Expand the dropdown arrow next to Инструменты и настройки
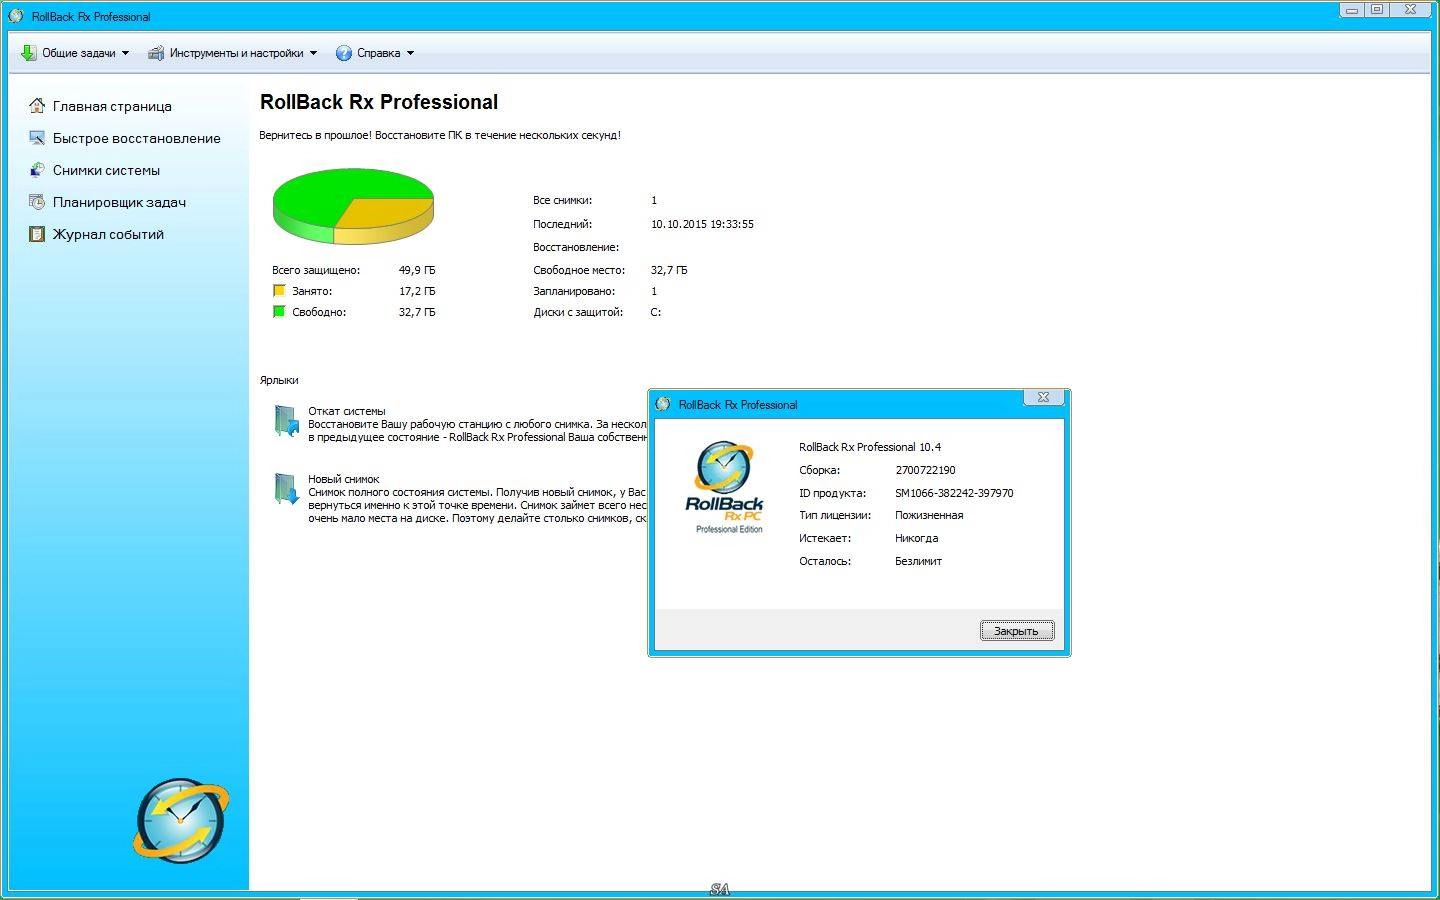 coord(313,54)
